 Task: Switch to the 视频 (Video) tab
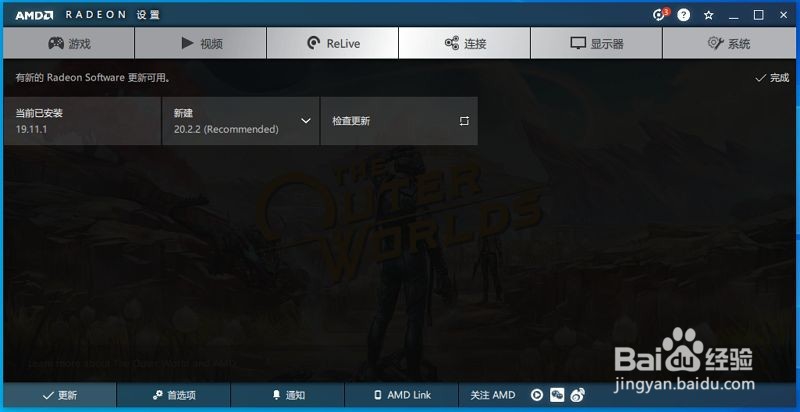click(x=201, y=43)
